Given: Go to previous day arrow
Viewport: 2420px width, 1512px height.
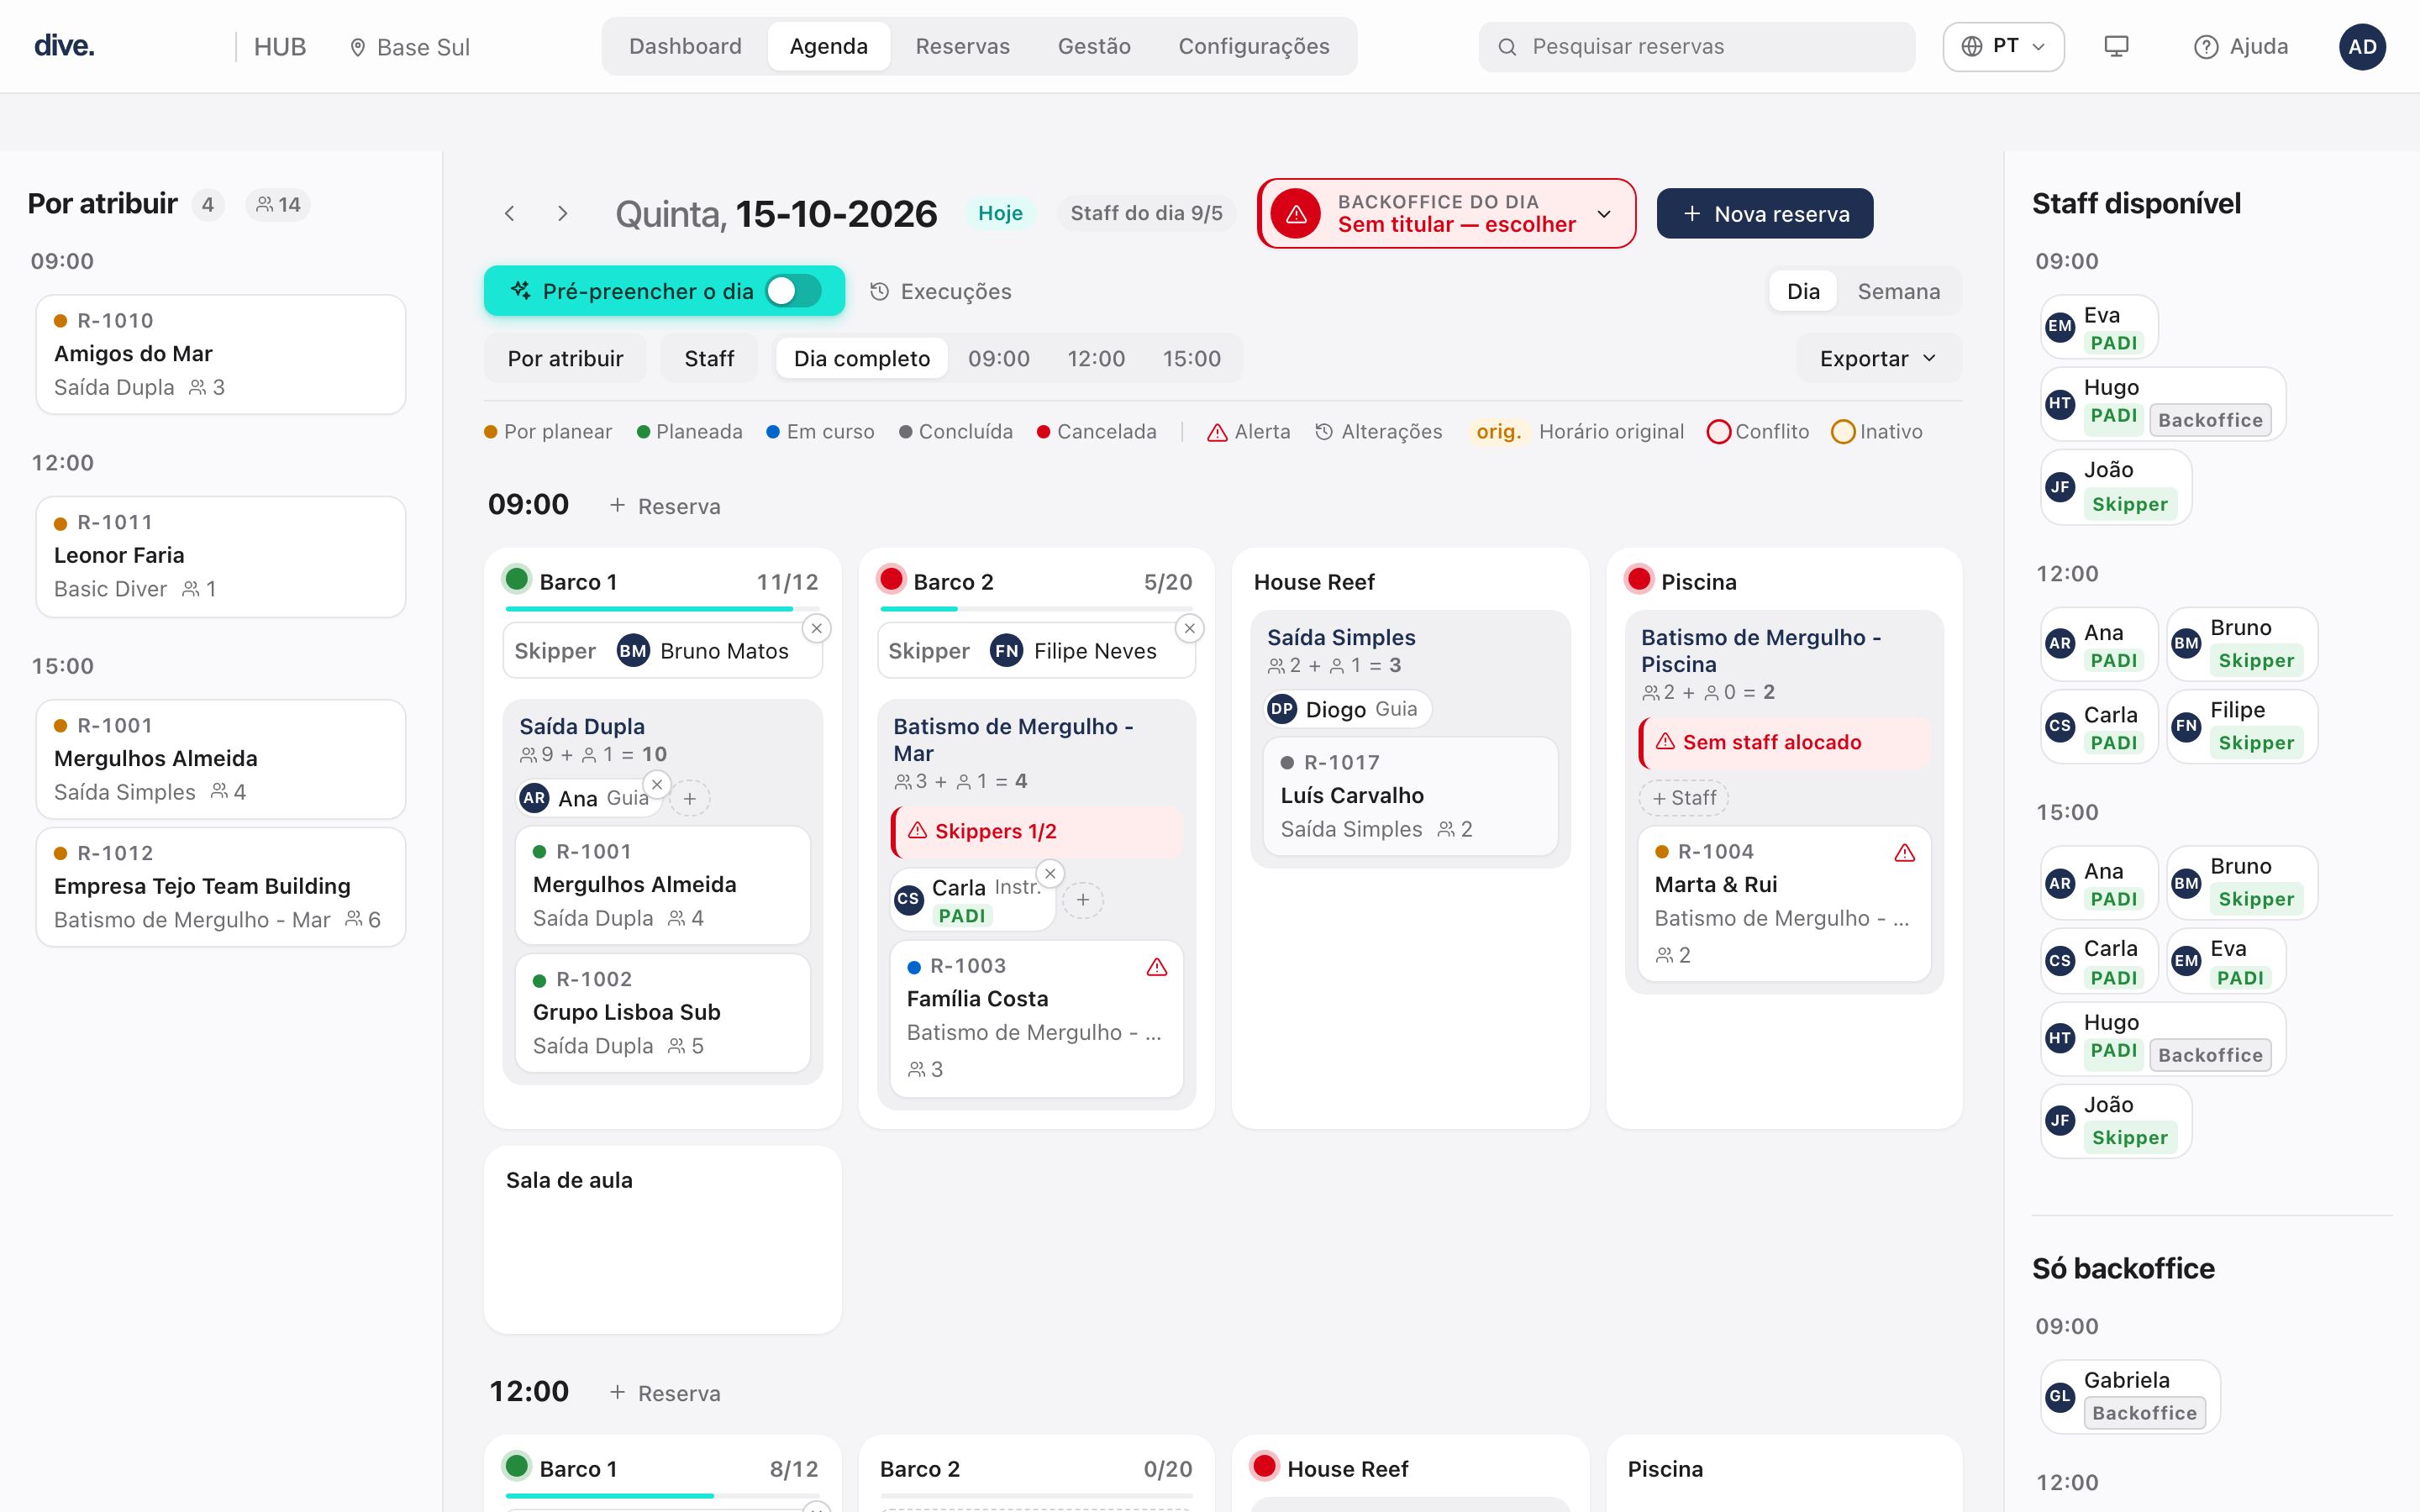Looking at the screenshot, I should 510,213.
